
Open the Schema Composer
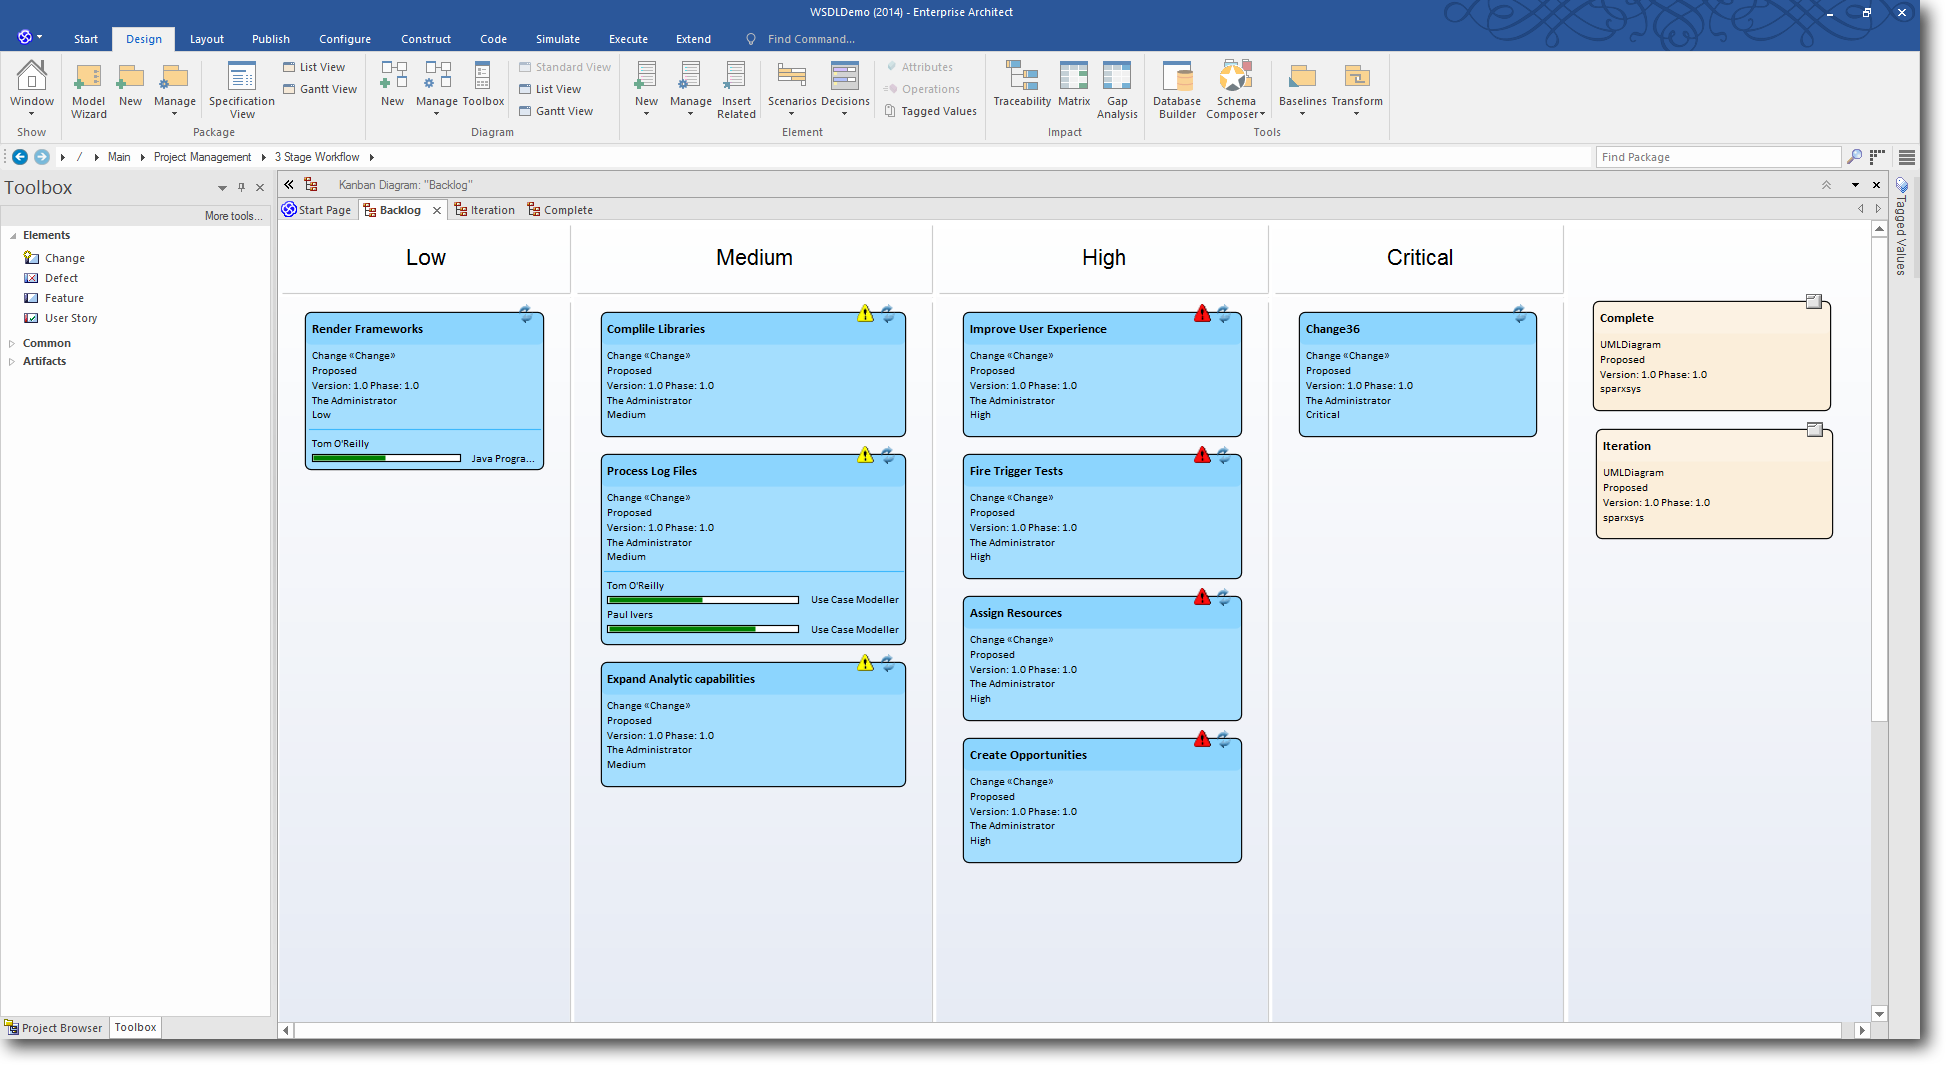1235,90
